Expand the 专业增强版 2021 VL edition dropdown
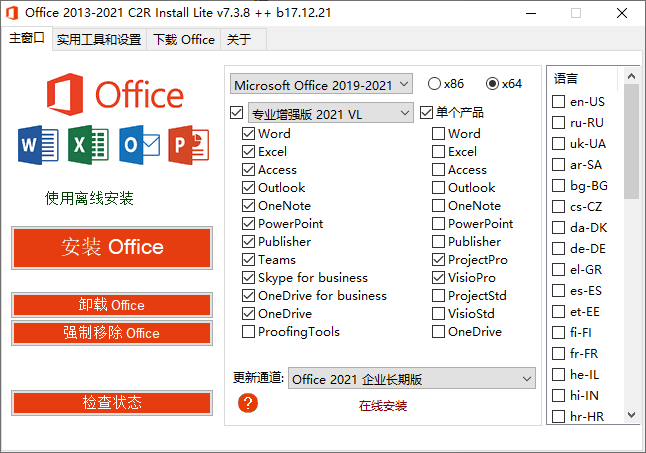The width and height of the screenshot is (646, 453). [329, 113]
